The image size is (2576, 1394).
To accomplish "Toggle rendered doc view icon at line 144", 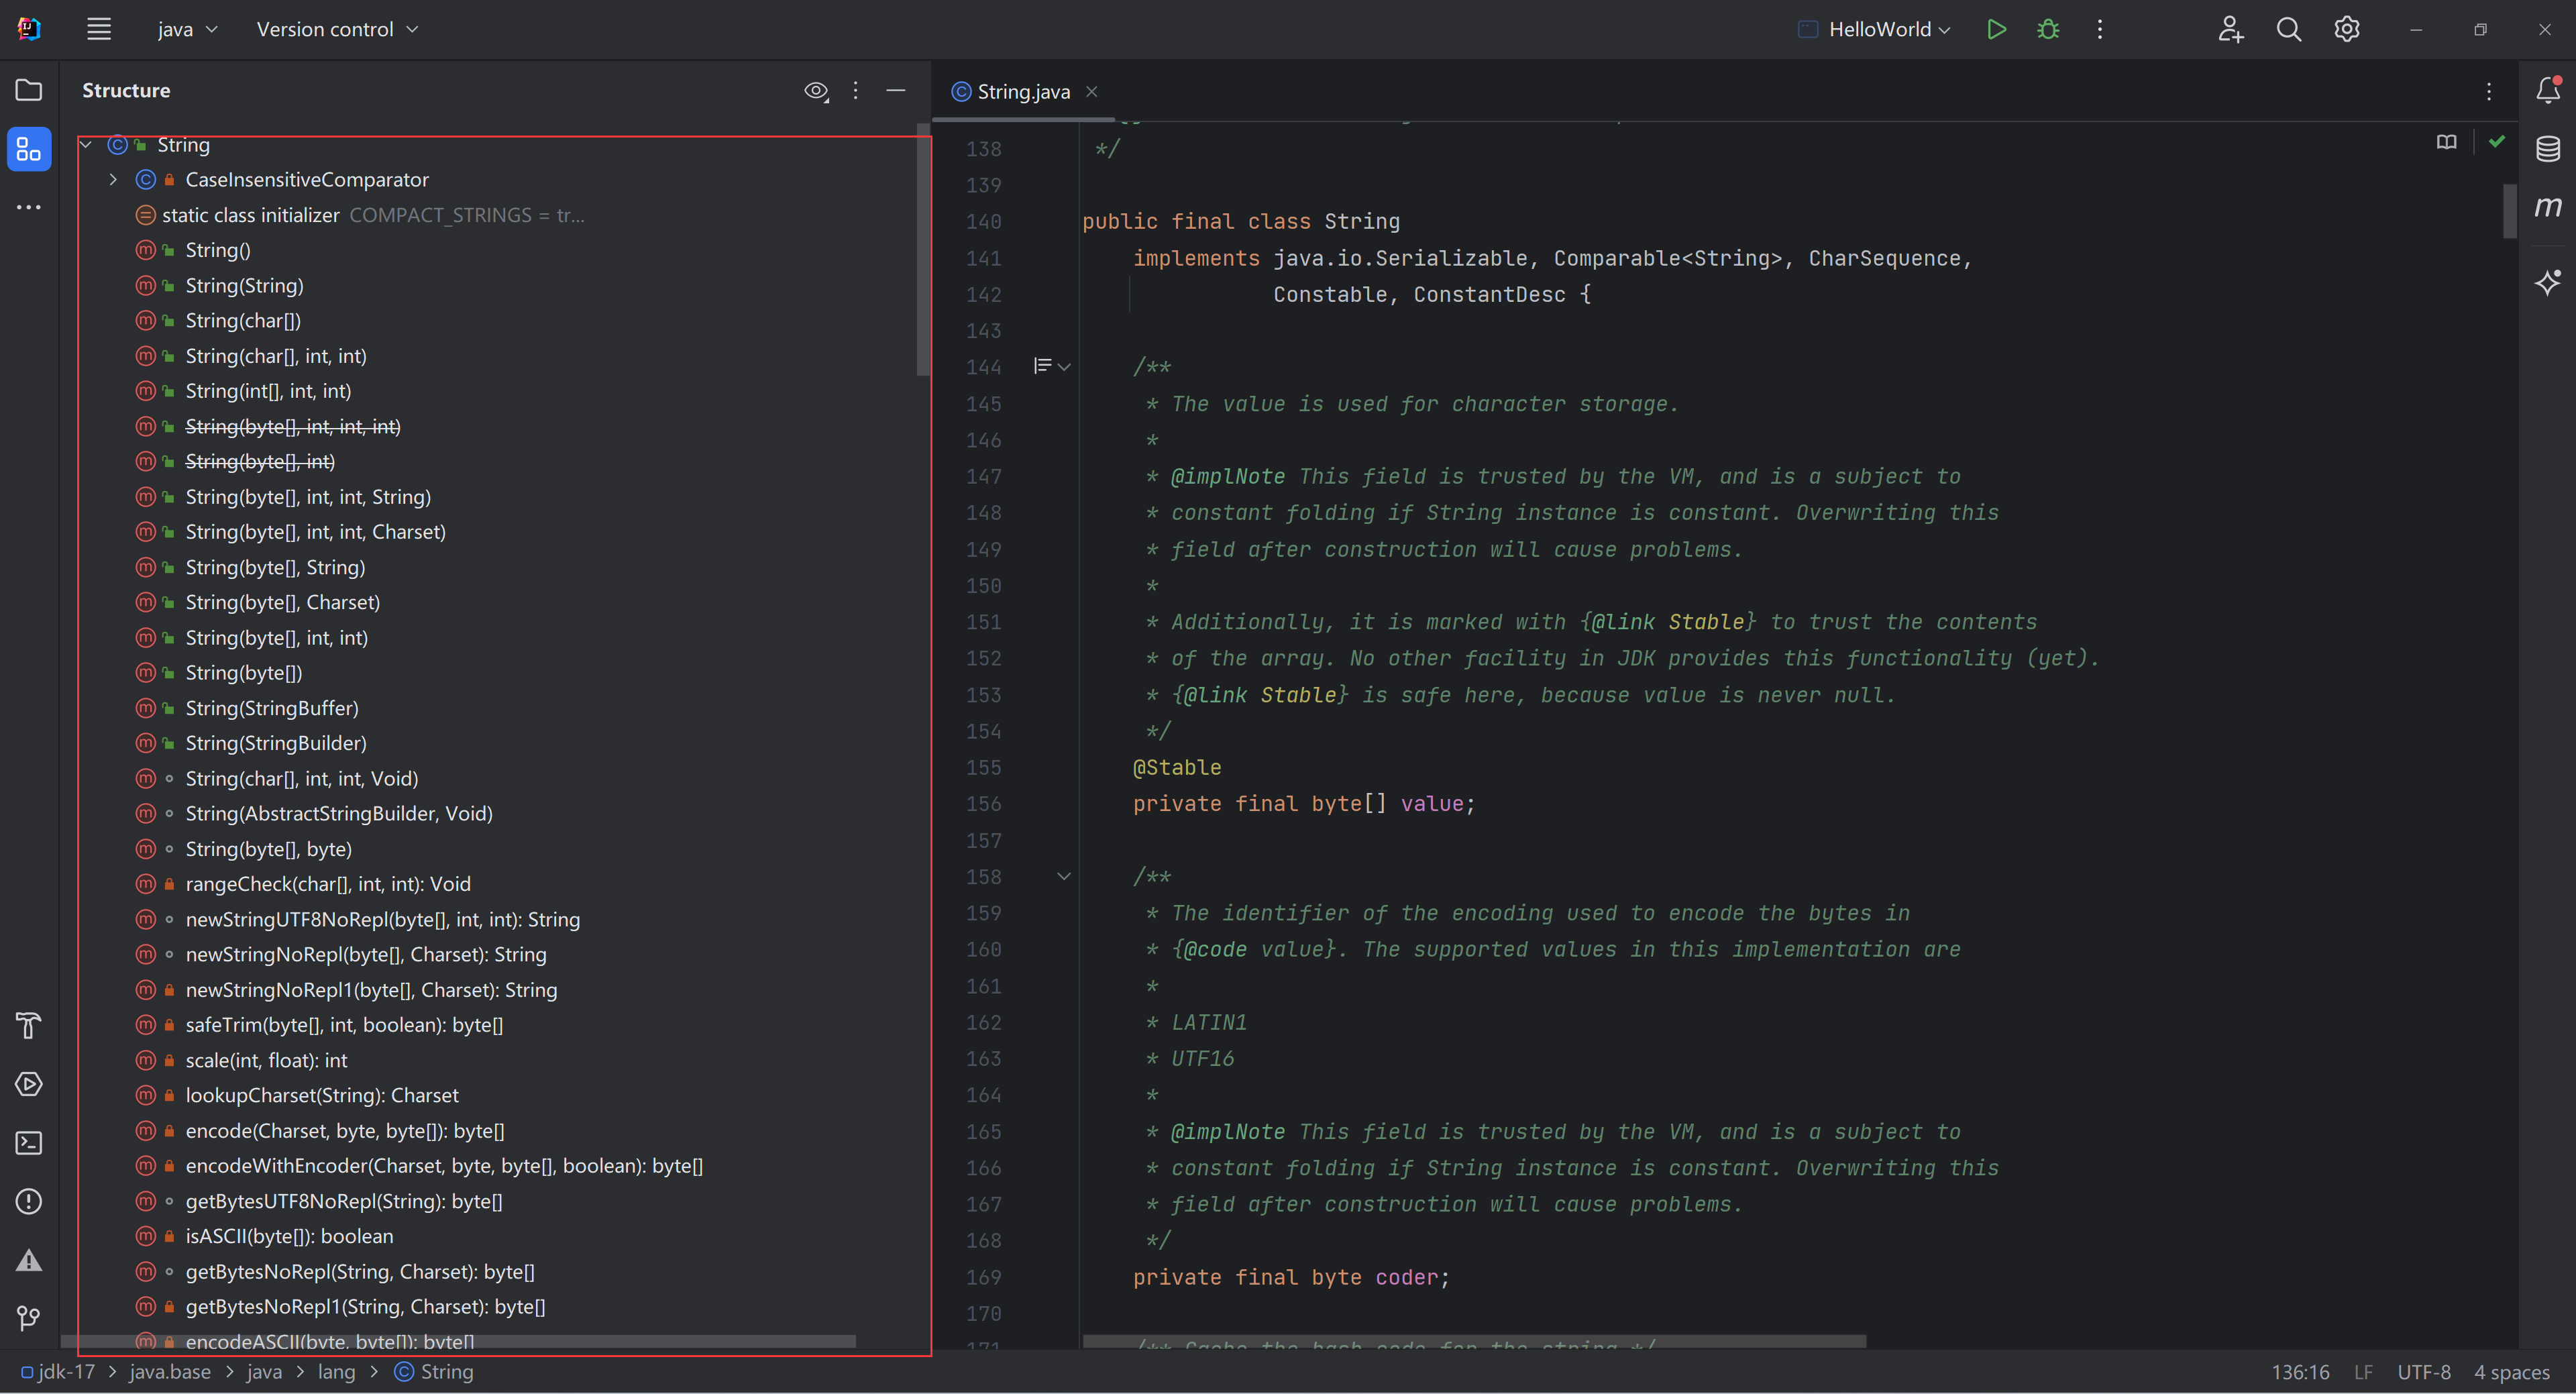I will (x=1042, y=366).
